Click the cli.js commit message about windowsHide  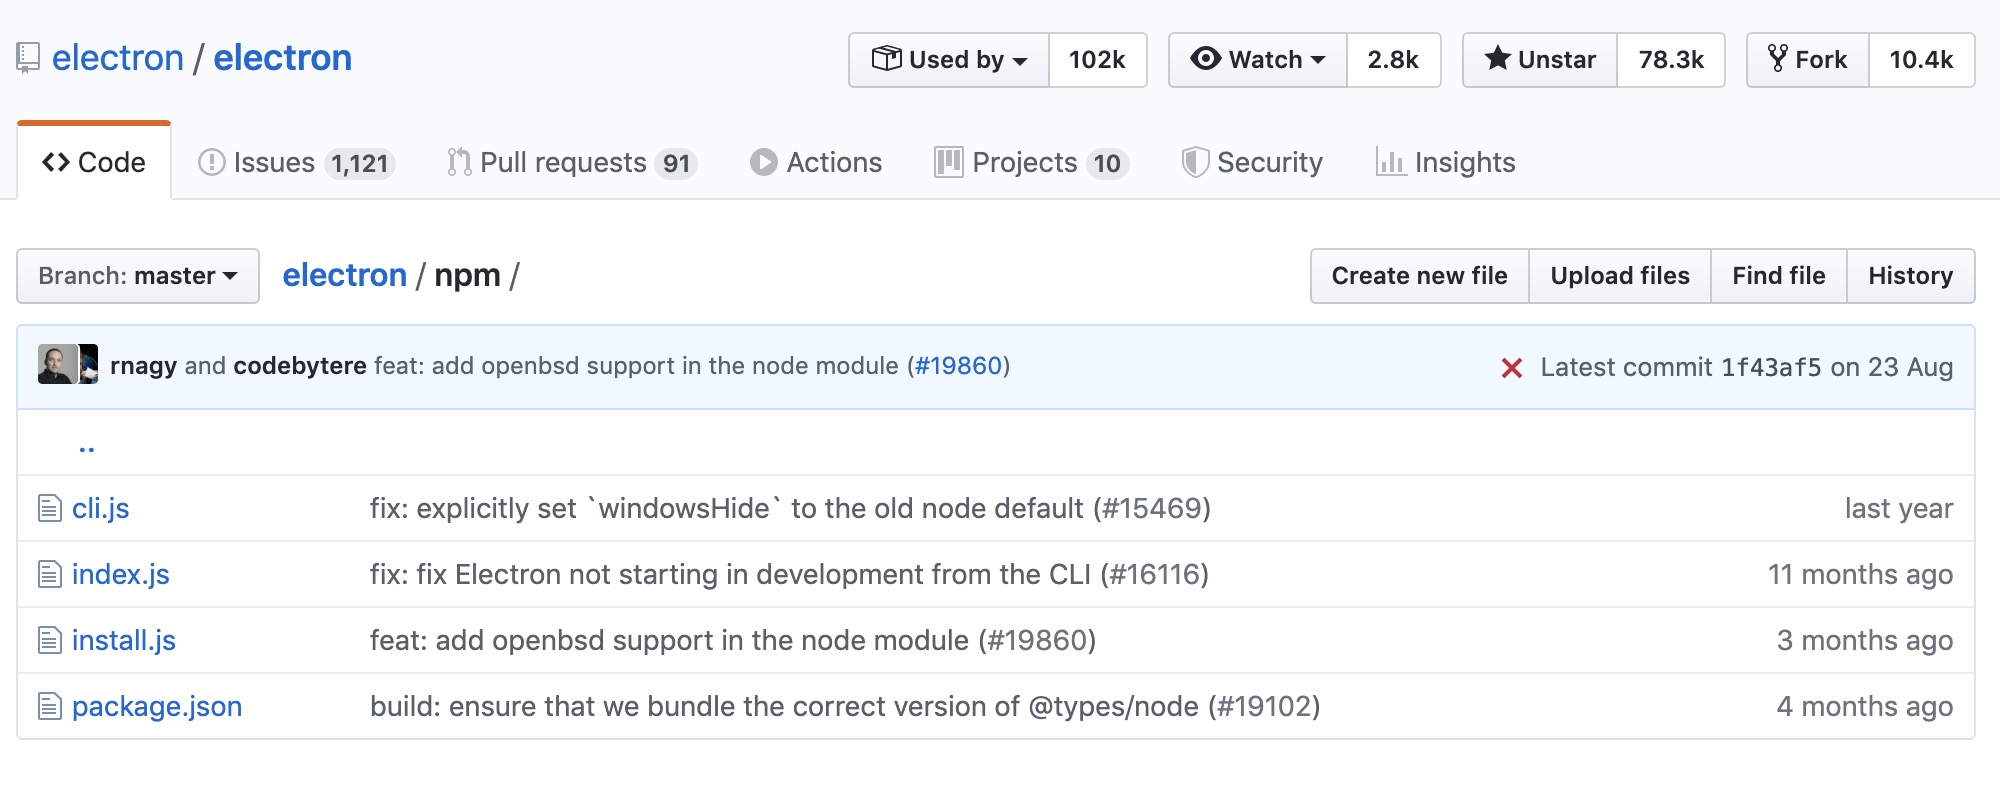pos(790,509)
